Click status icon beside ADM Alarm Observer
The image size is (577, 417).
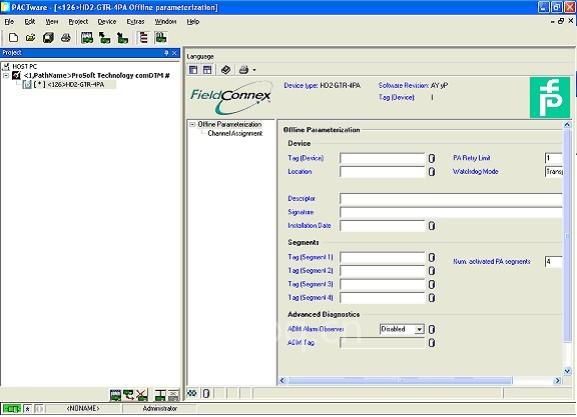pos(432,329)
